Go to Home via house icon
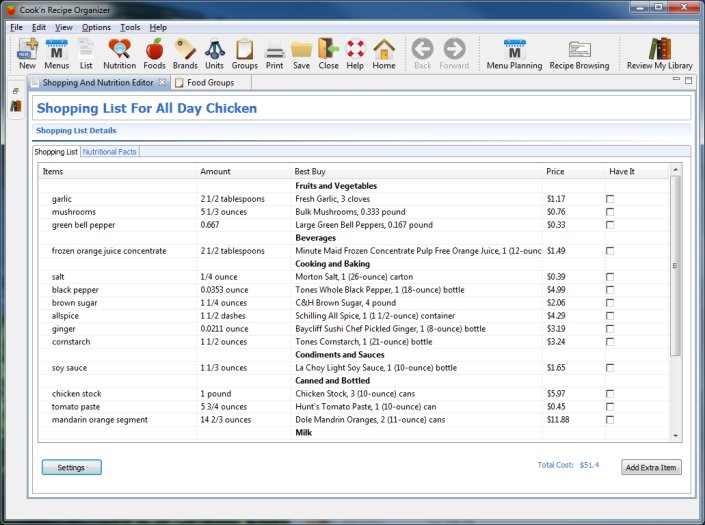The width and height of the screenshot is (705, 525). point(384,53)
